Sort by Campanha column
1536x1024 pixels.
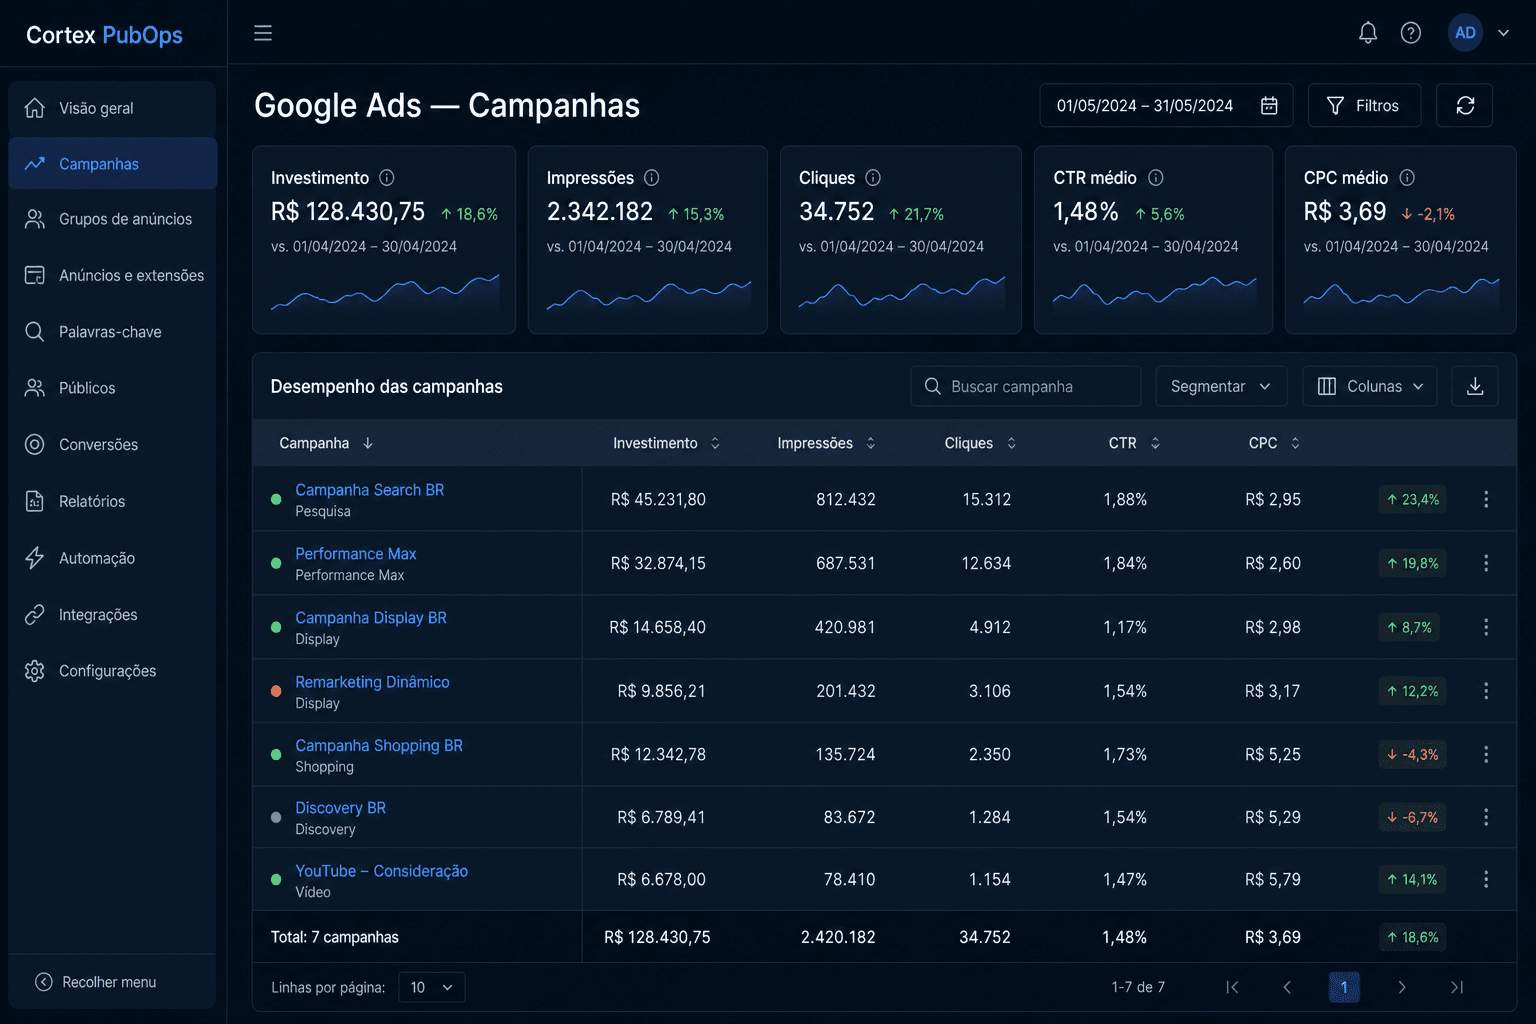[326, 443]
